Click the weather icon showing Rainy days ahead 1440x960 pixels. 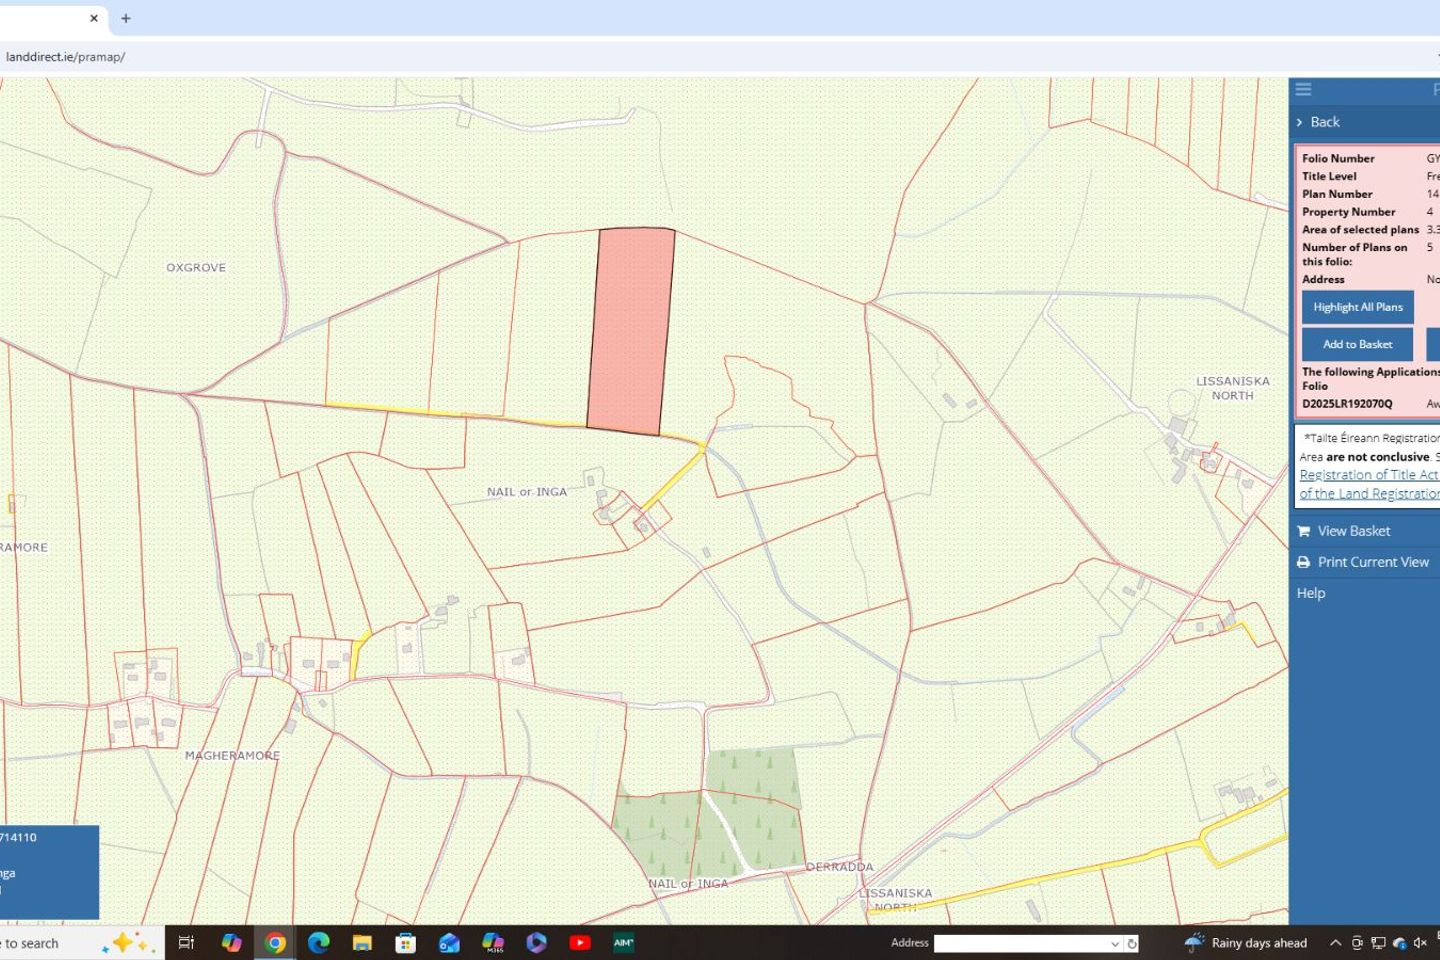click(x=1194, y=942)
